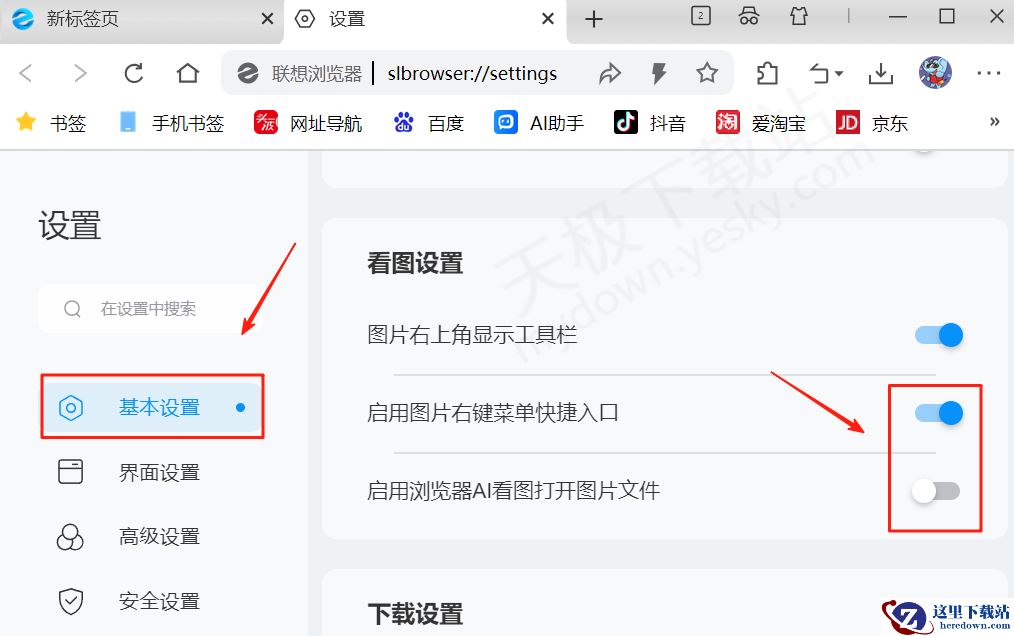Reload the page with the refresh icon

(x=134, y=73)
